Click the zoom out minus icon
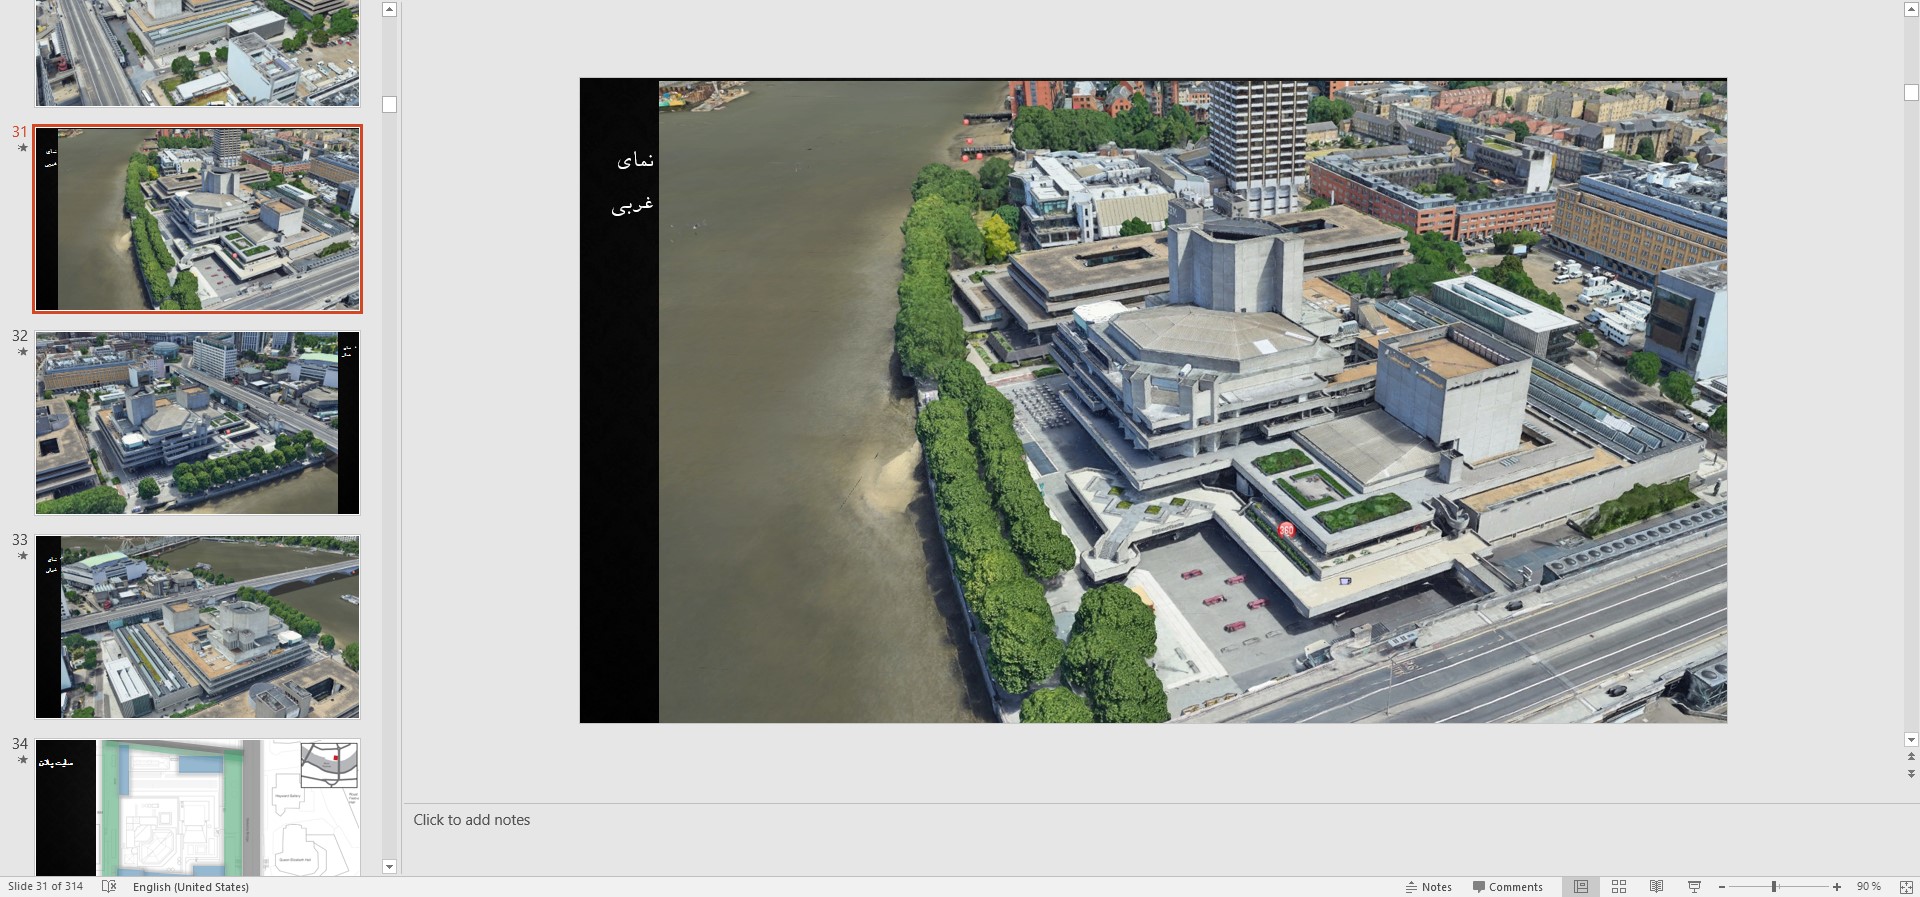Screen dimensions: 1920x897 (1722, 887)
